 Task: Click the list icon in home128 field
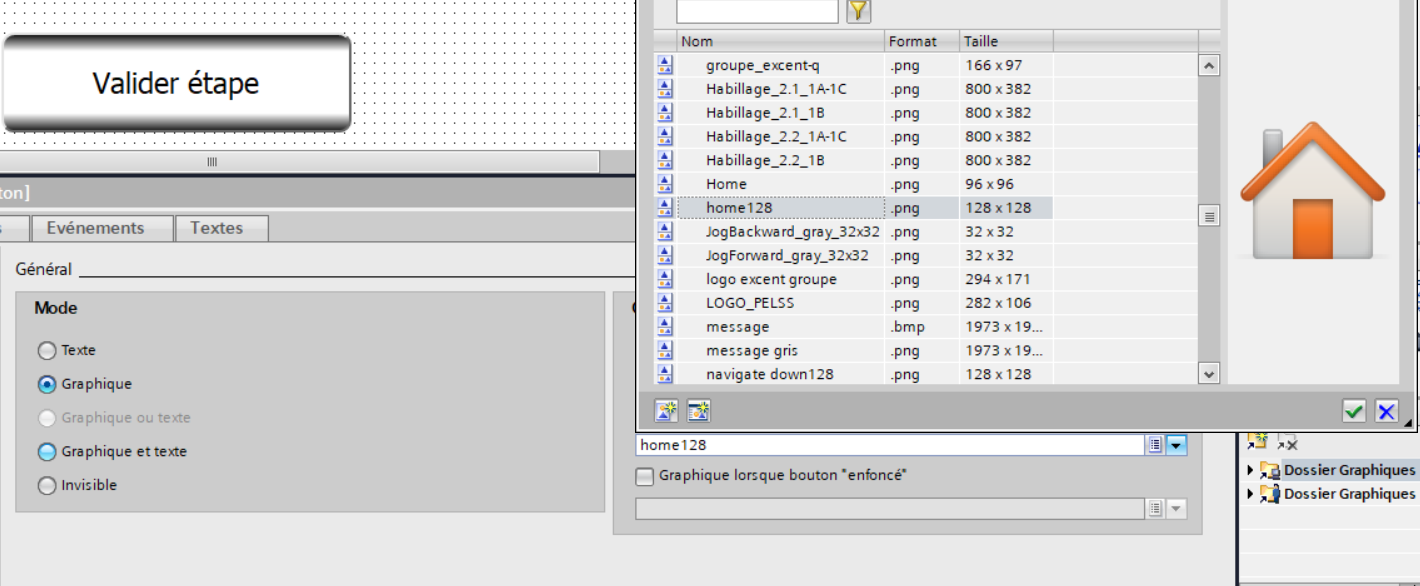coord(1155,445)
